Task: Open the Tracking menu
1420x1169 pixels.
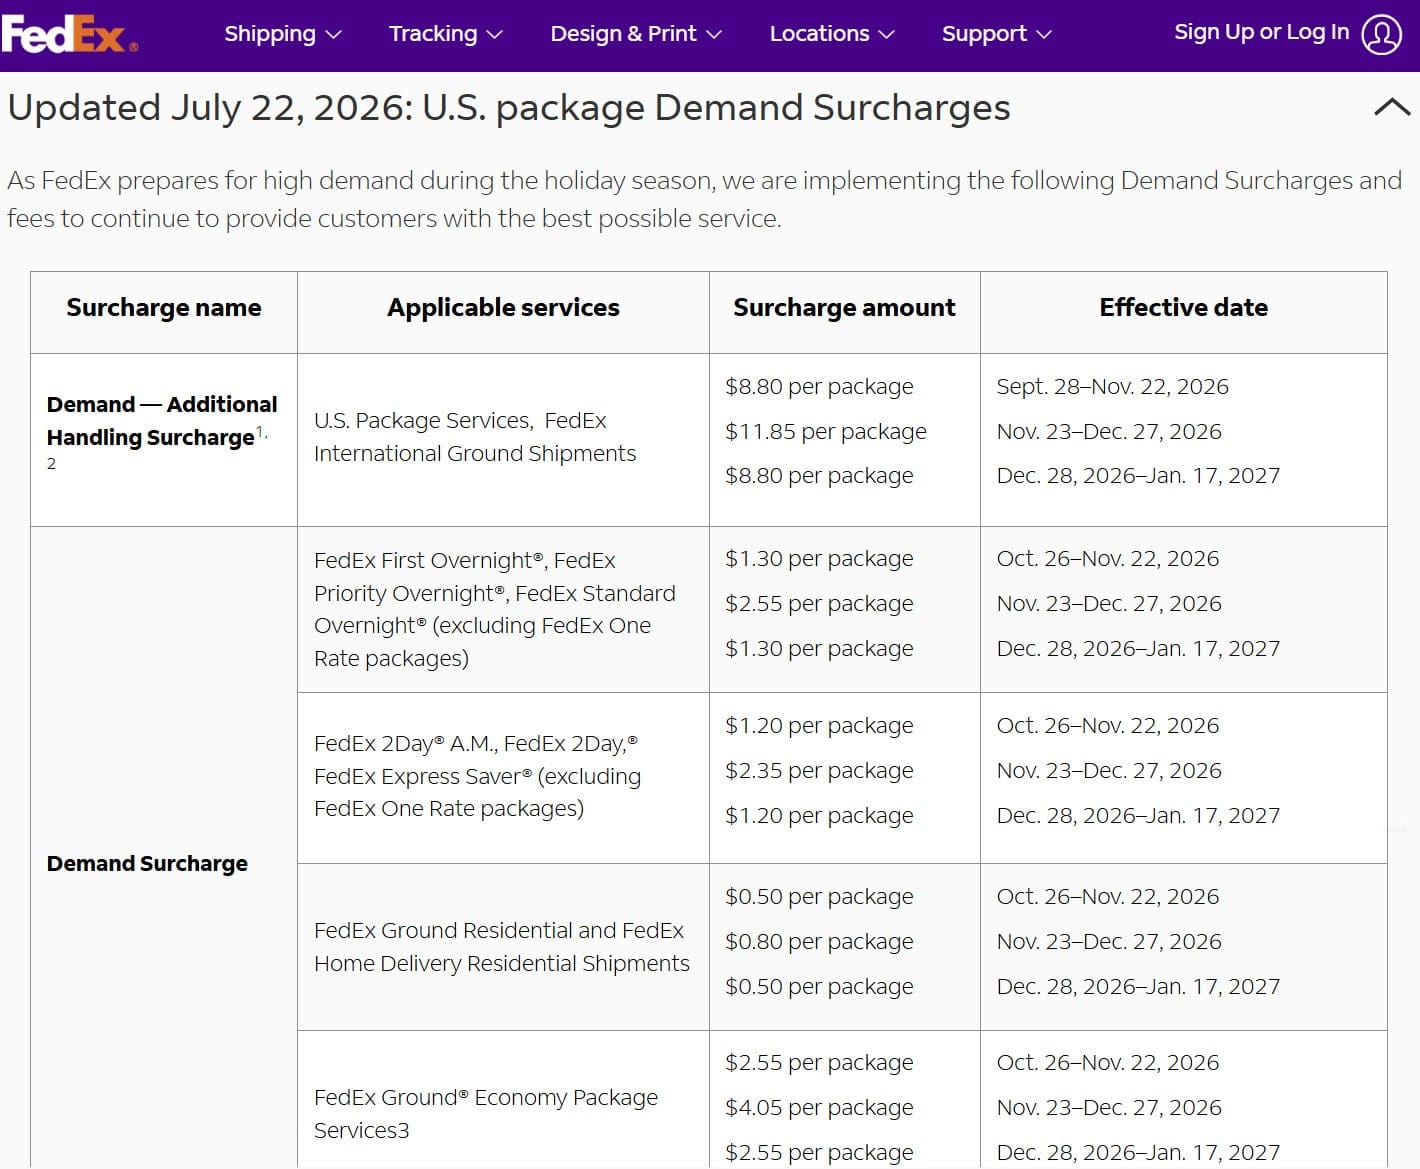Action: point(445,34)
